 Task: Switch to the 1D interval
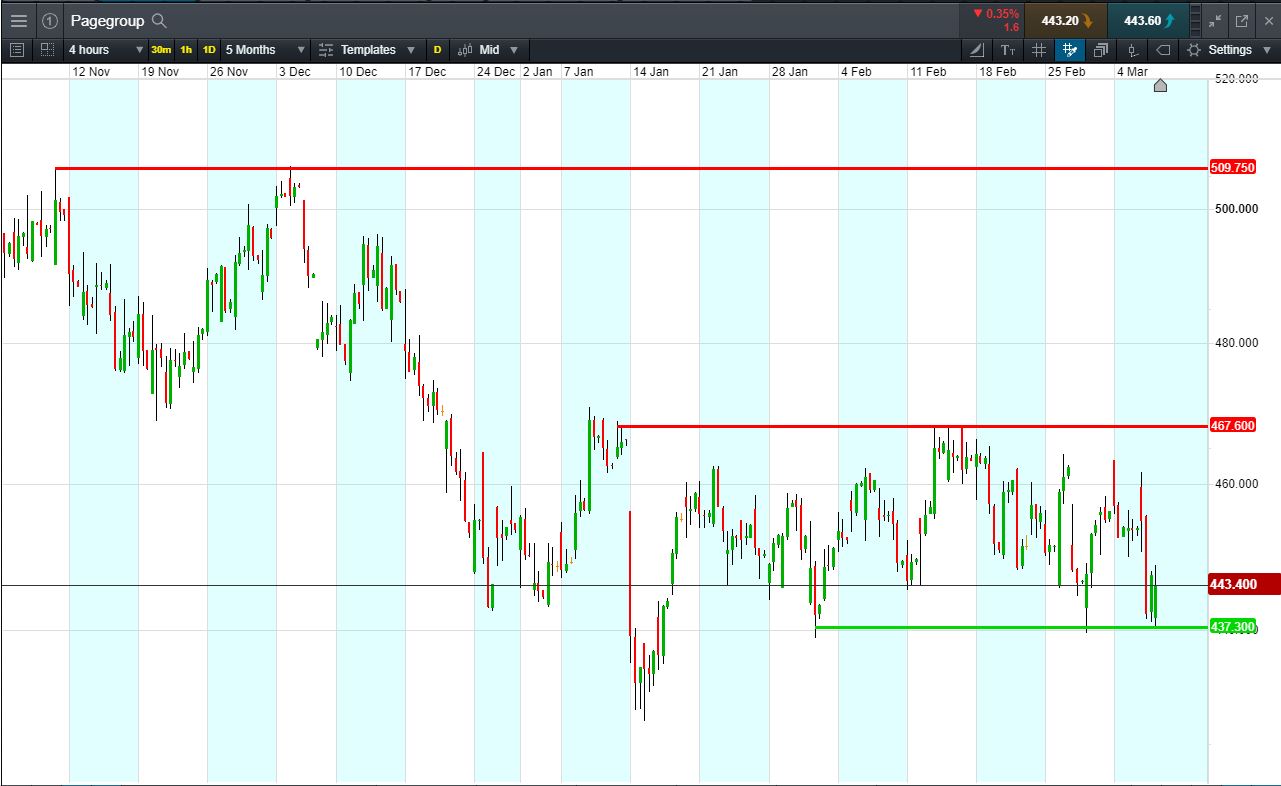point(208,49)
